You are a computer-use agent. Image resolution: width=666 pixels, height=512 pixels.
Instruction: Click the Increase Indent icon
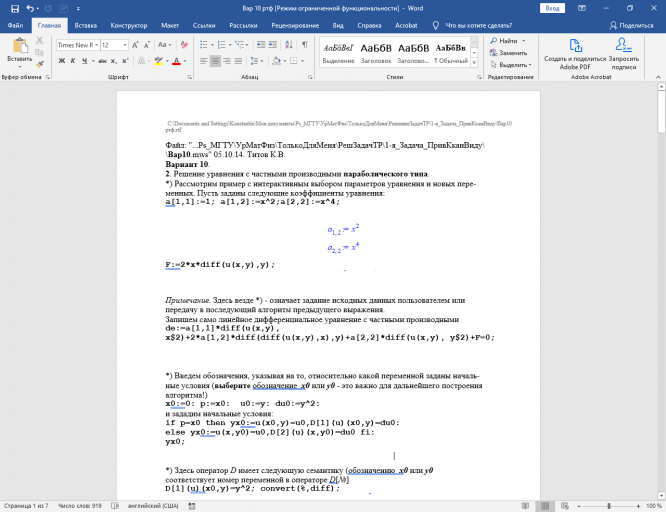pos(272,45)
